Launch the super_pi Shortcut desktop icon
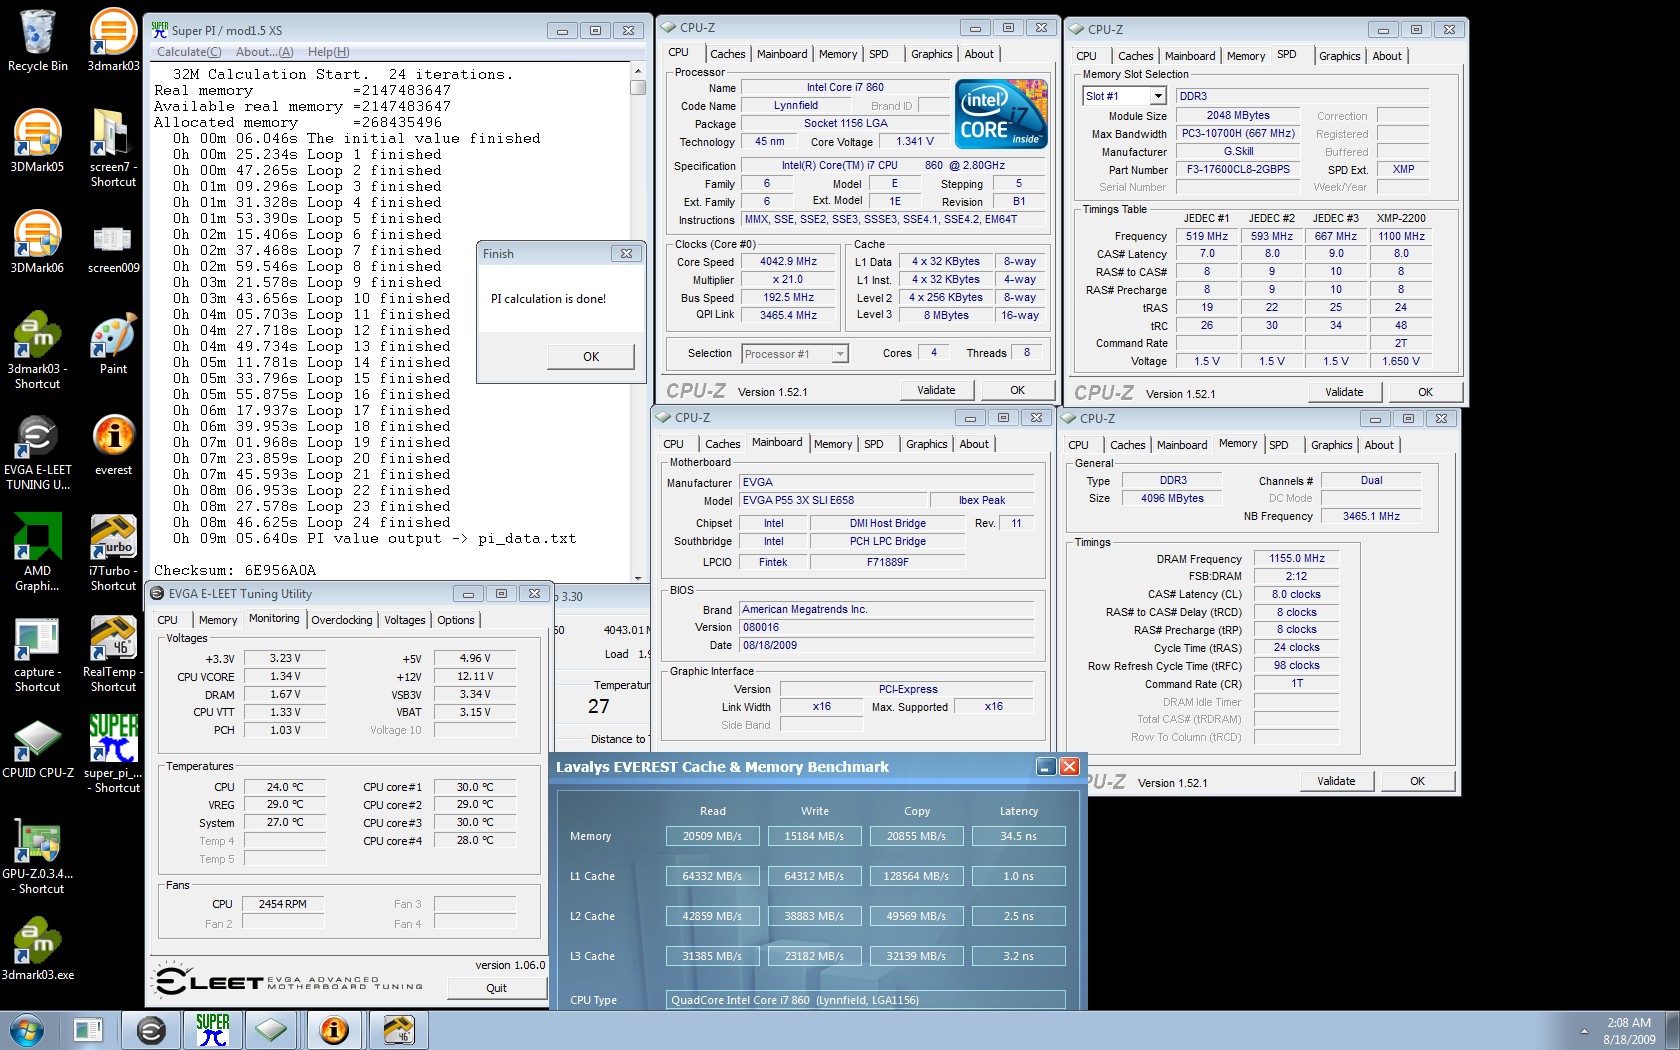 113,754
